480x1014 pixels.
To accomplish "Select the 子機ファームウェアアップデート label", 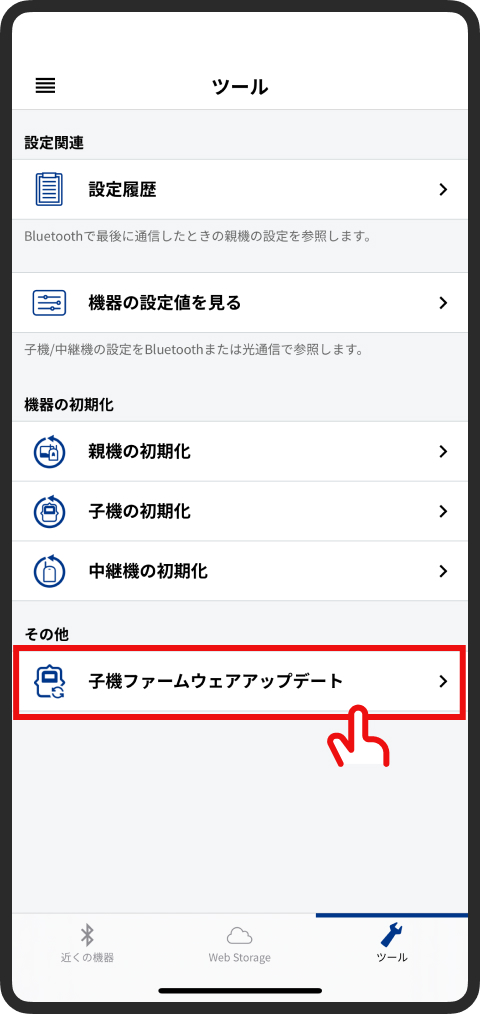I will coord(215,681).
